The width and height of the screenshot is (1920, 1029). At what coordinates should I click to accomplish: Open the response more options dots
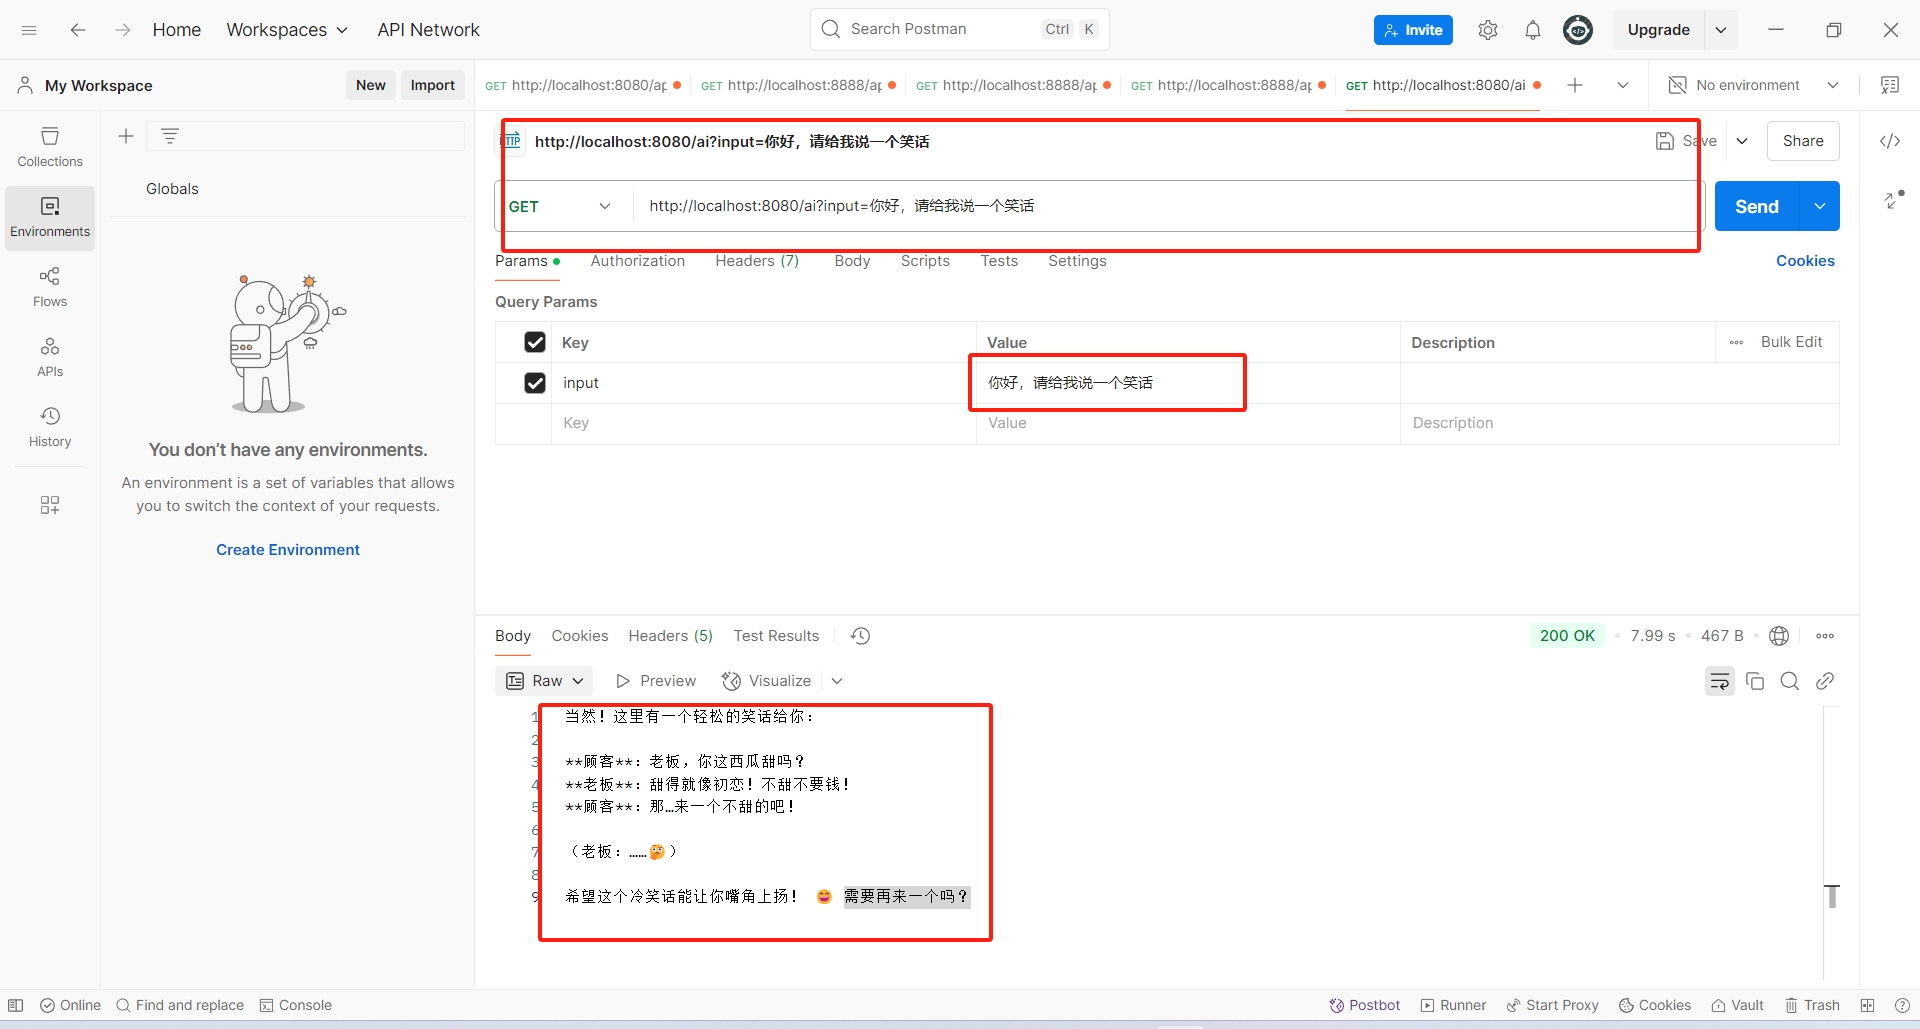click(x=1825, y=636)
